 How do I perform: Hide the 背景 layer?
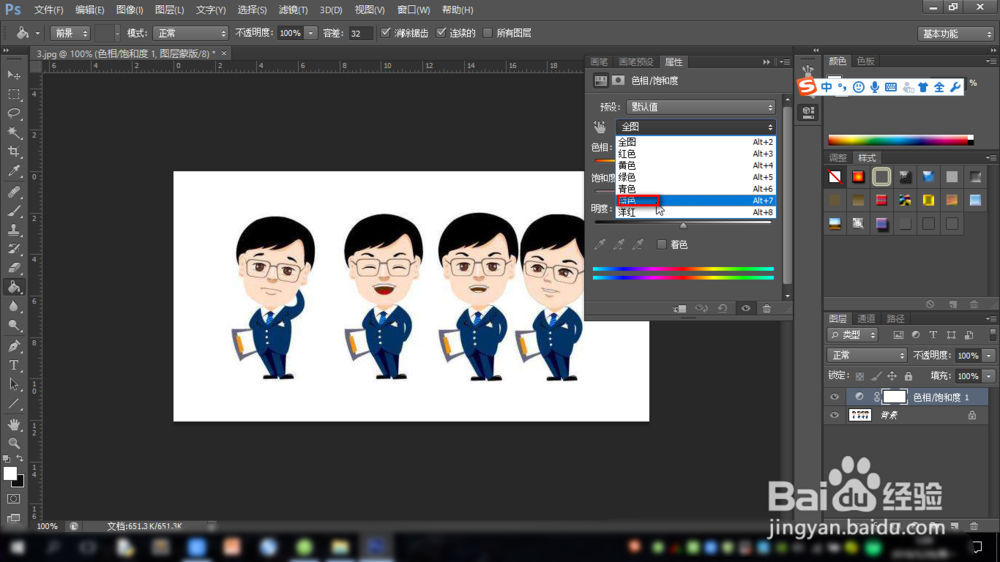(834, 415)
